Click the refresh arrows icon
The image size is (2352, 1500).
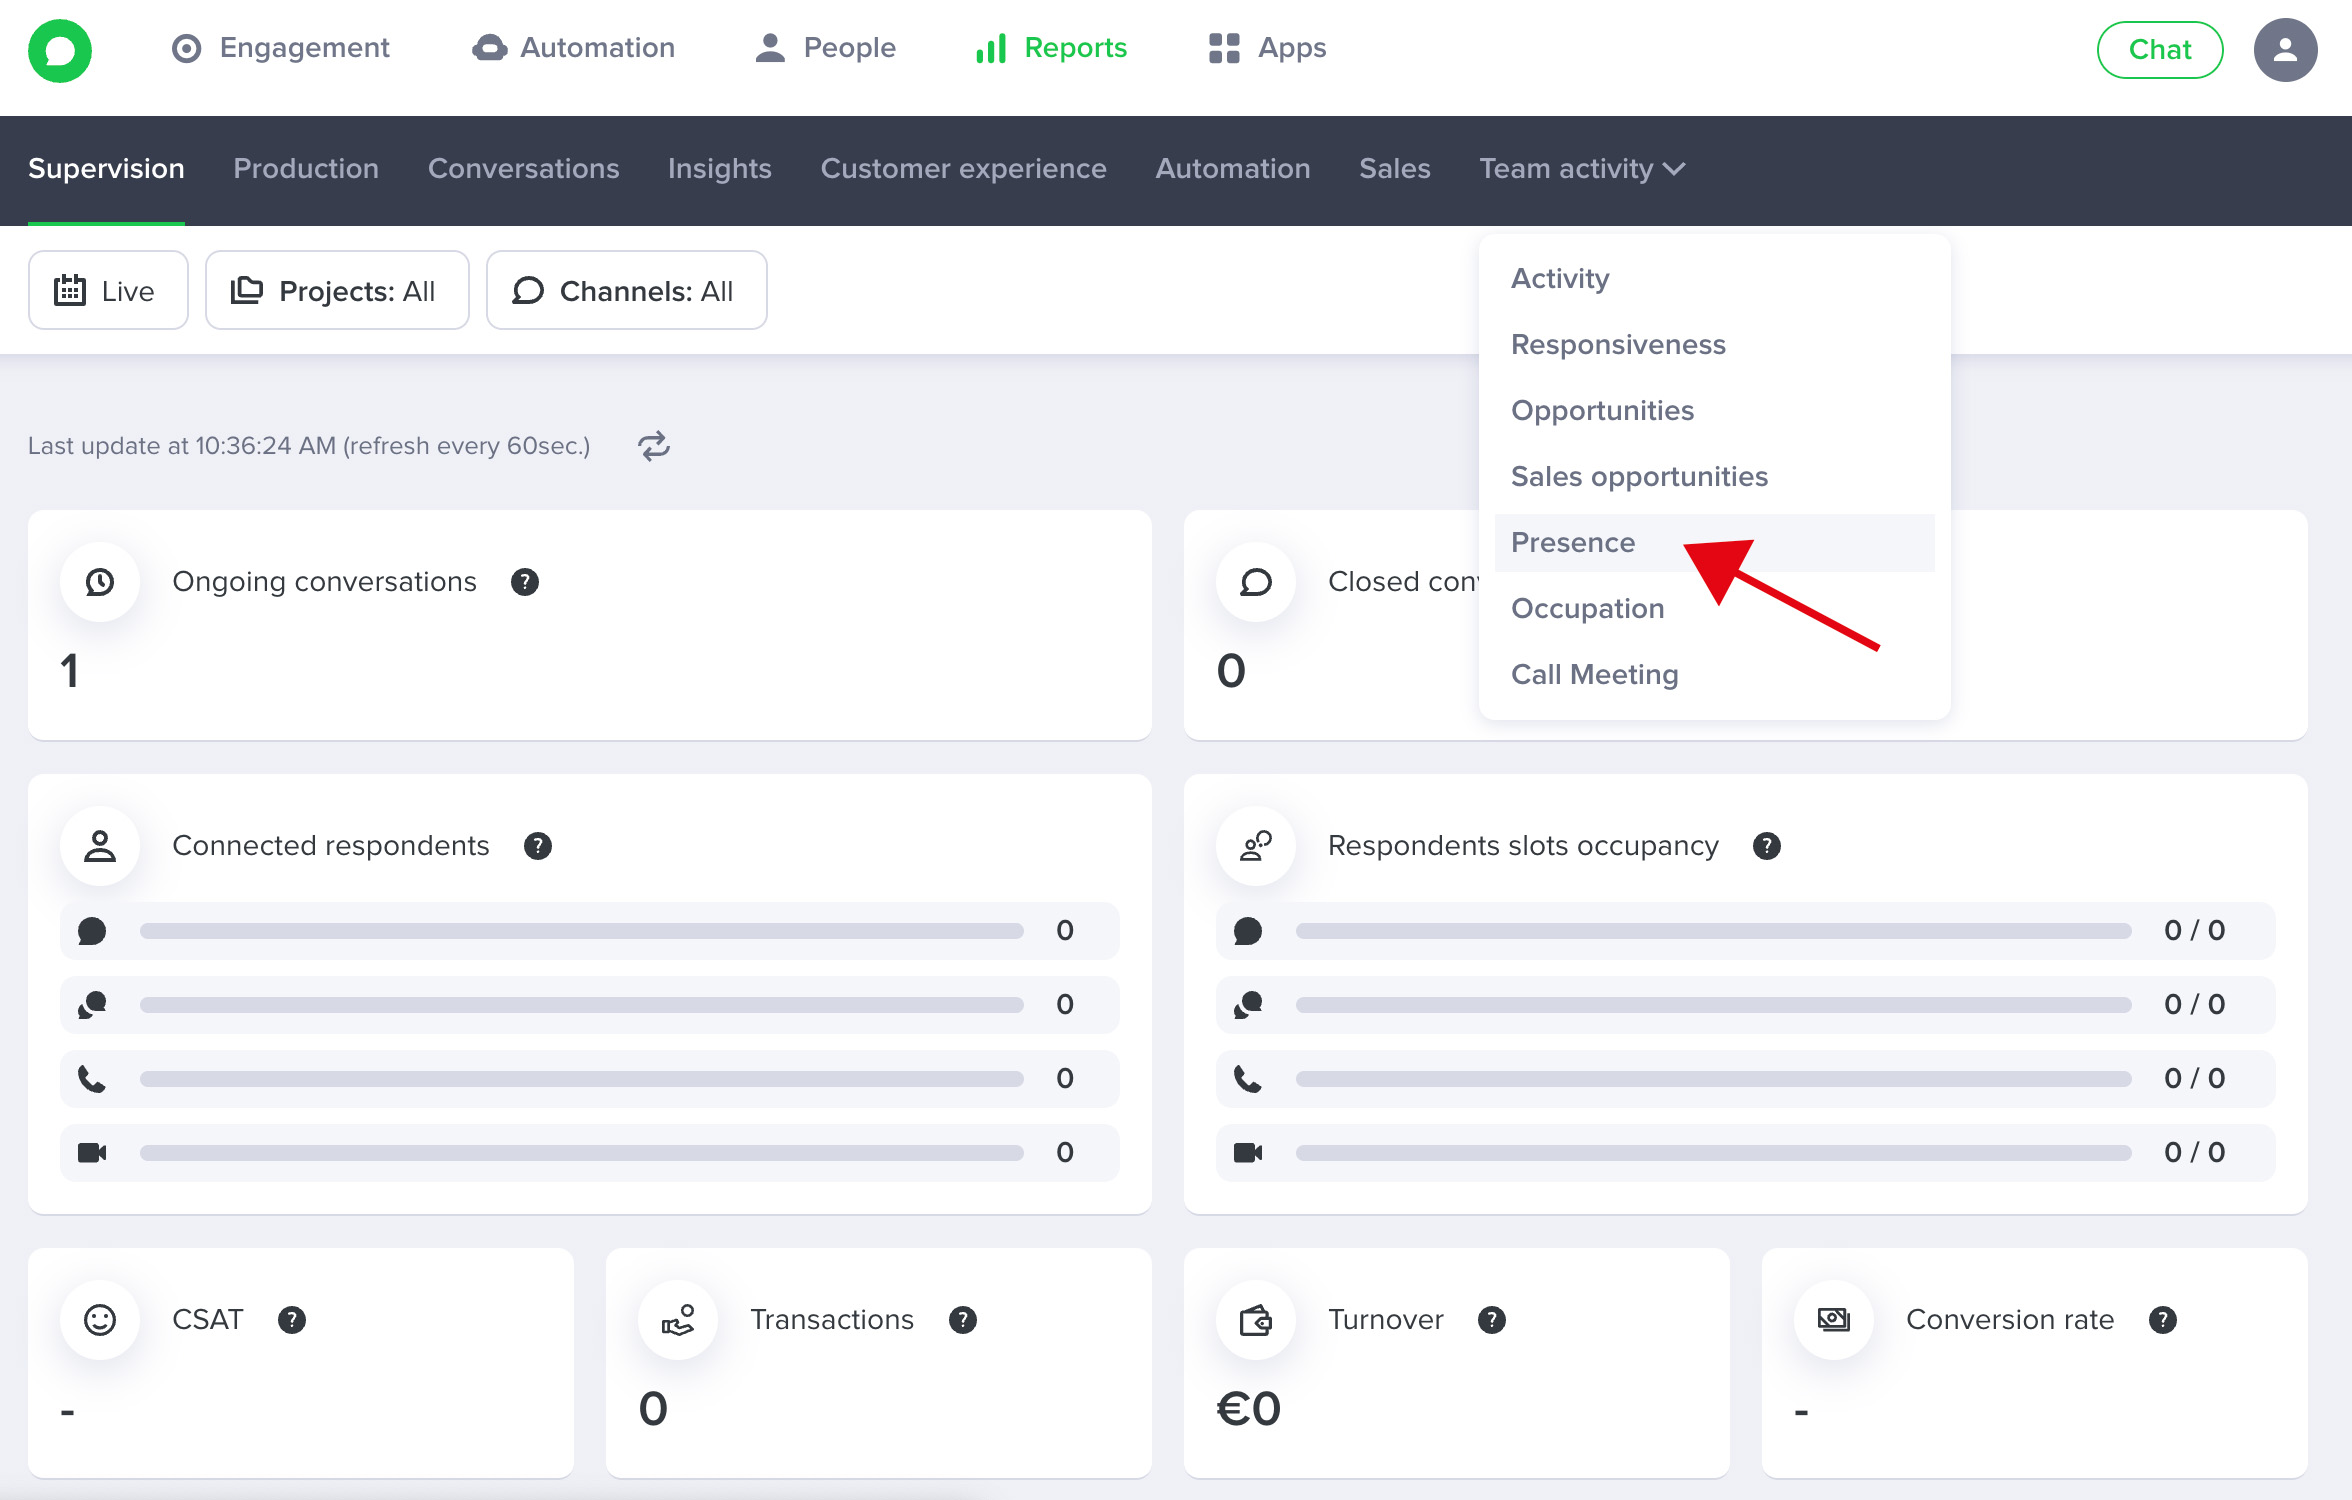(654, 446)
